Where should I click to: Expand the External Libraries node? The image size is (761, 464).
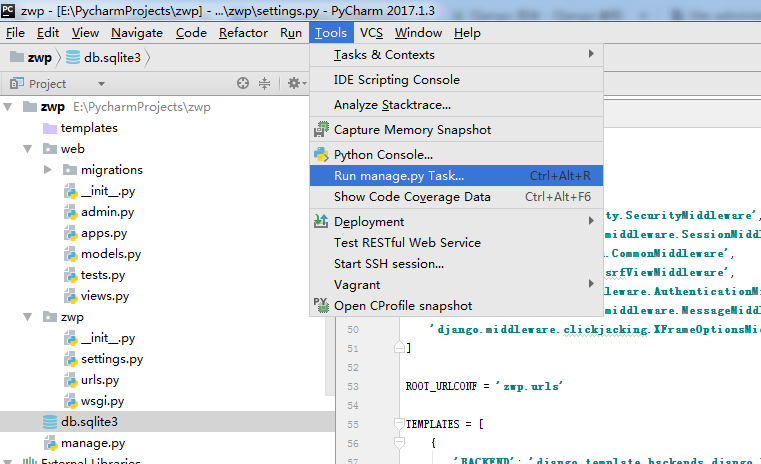point(8,460)
